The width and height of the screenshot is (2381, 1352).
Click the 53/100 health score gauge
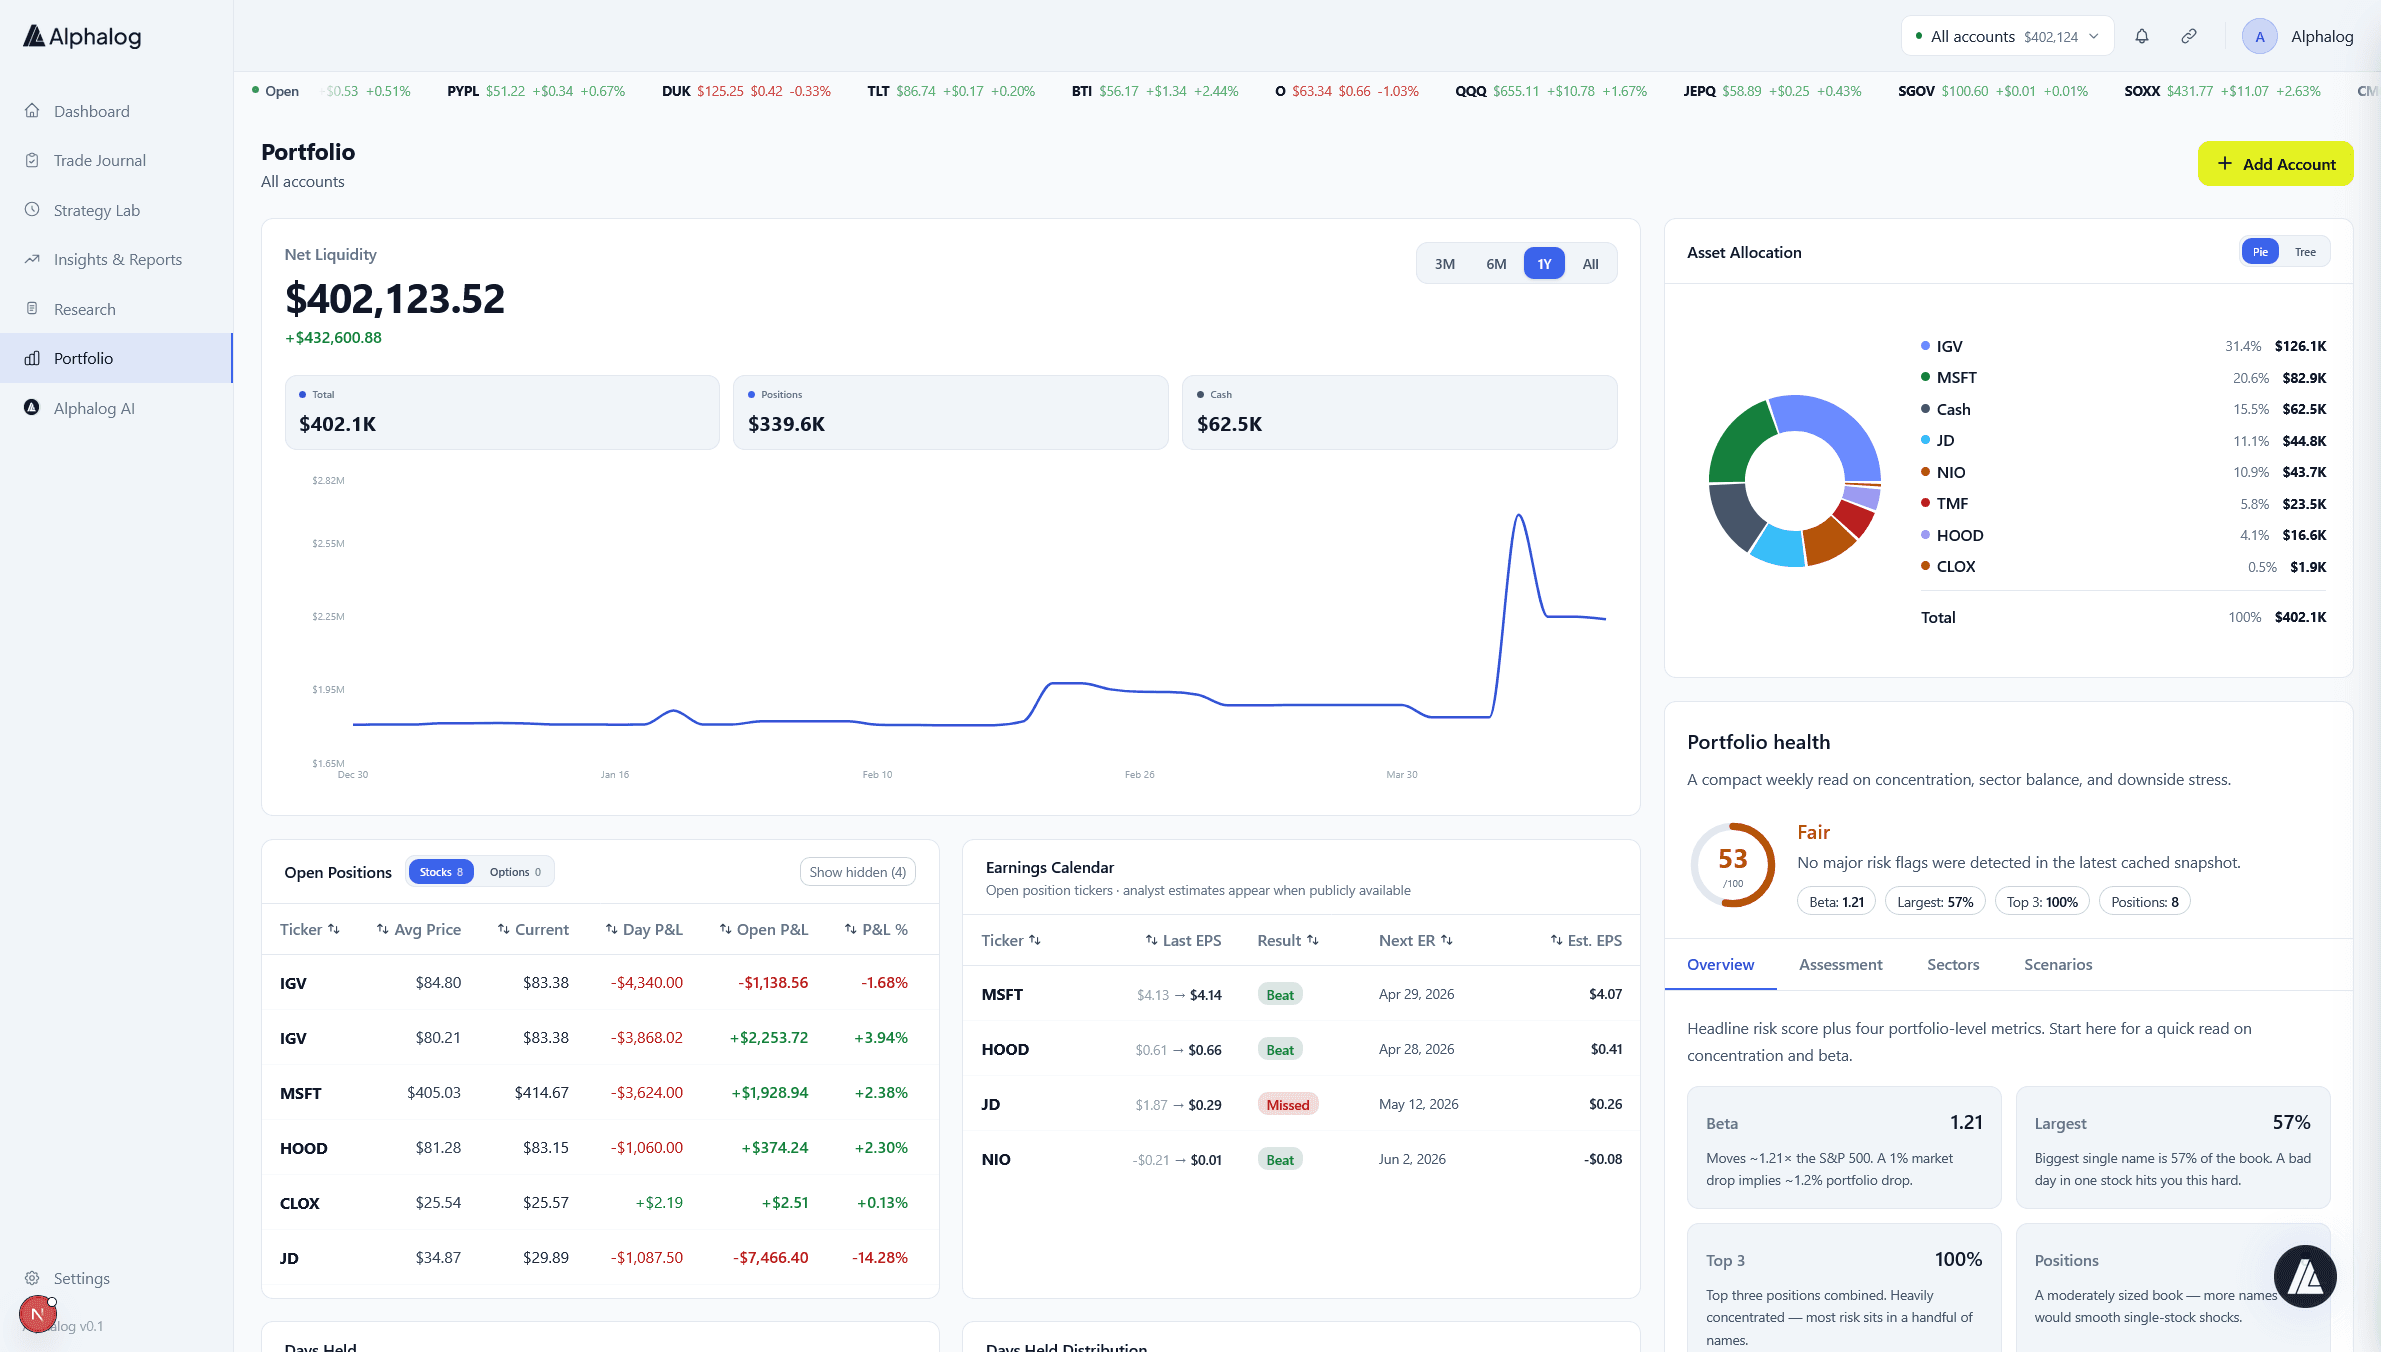pos(1732,865)
